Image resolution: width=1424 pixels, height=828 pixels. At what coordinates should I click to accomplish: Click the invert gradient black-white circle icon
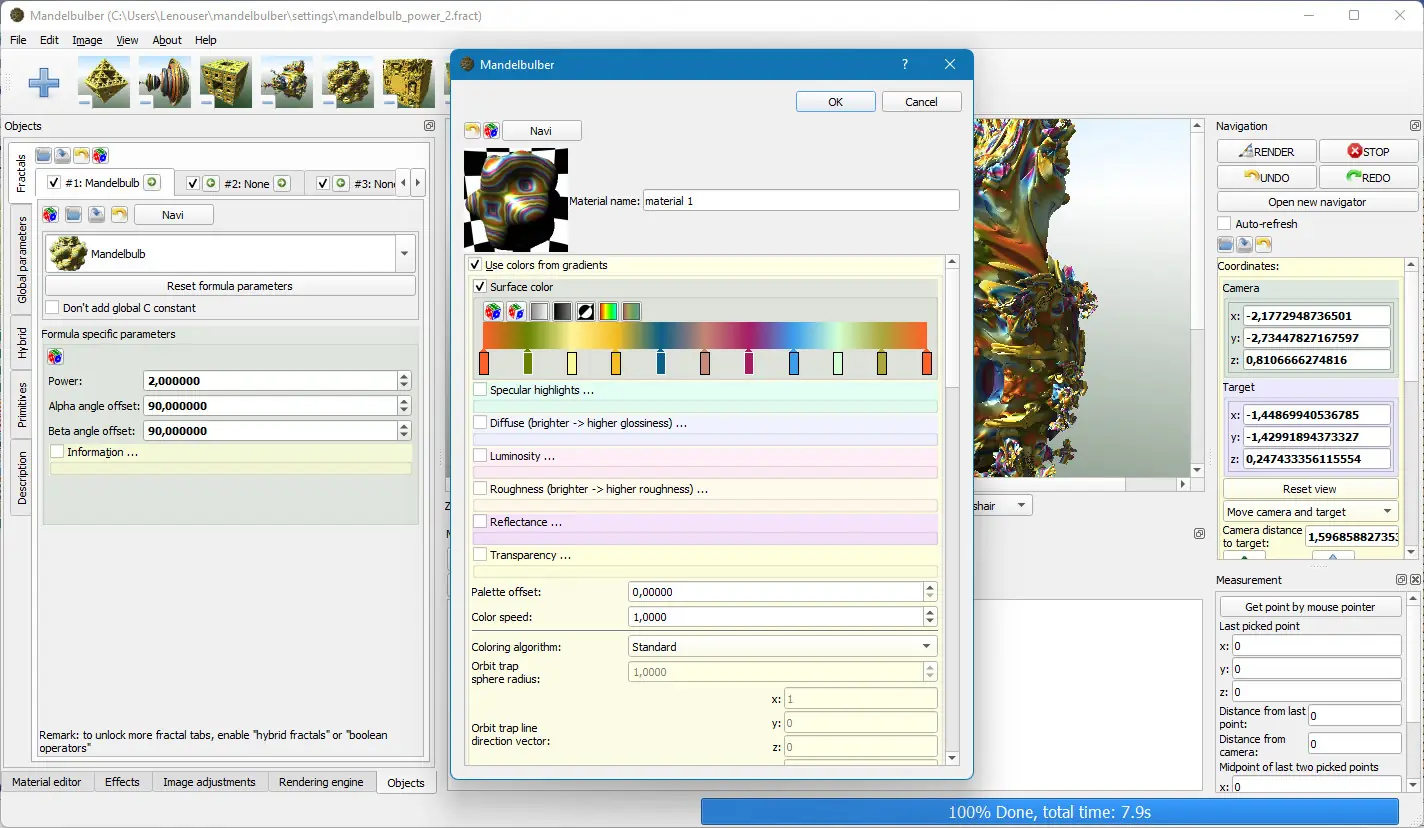[586, 311]
